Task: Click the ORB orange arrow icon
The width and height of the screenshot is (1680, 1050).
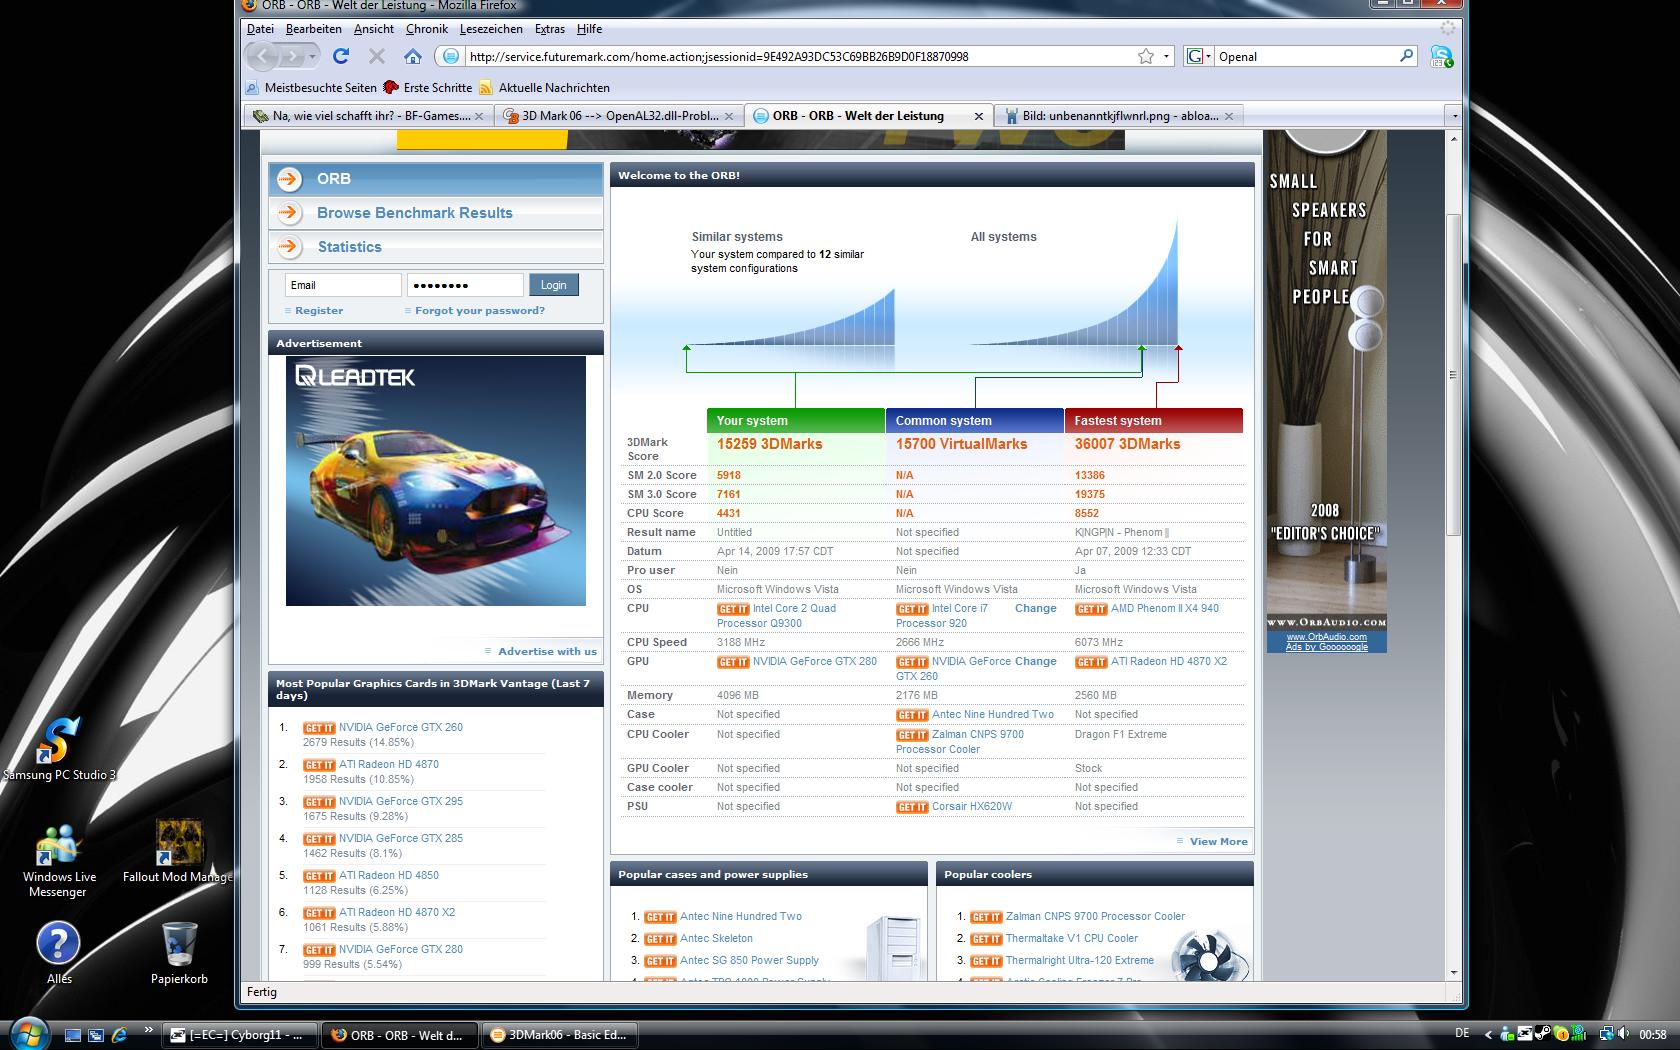Action: [289, 179]
